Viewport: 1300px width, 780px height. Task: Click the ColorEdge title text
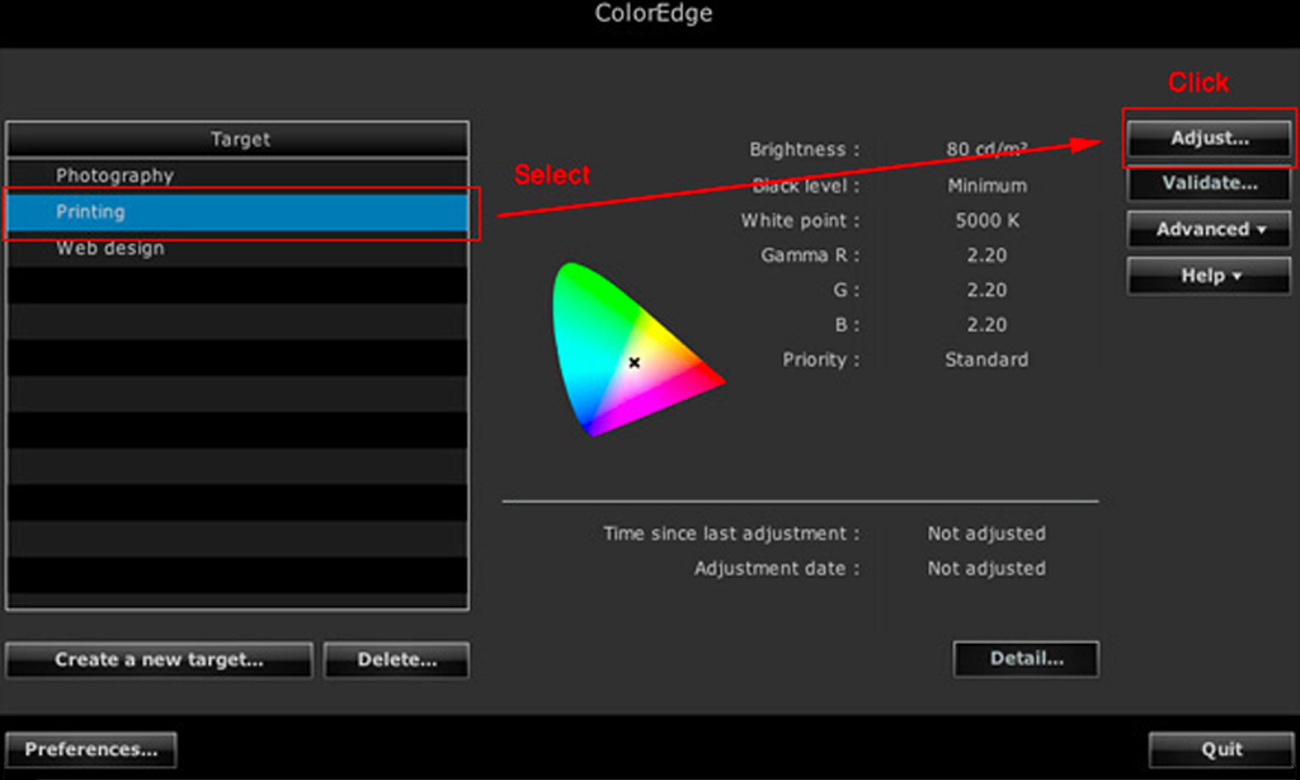click(654, 14)
